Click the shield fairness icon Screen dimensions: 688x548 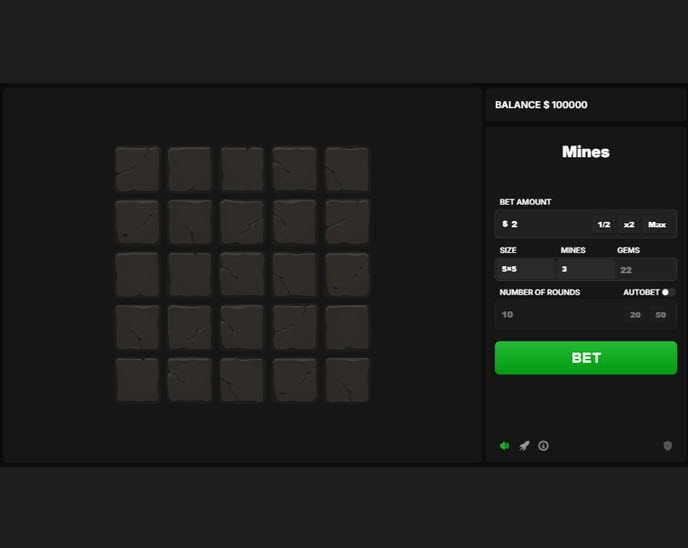(x=668, y=446)
